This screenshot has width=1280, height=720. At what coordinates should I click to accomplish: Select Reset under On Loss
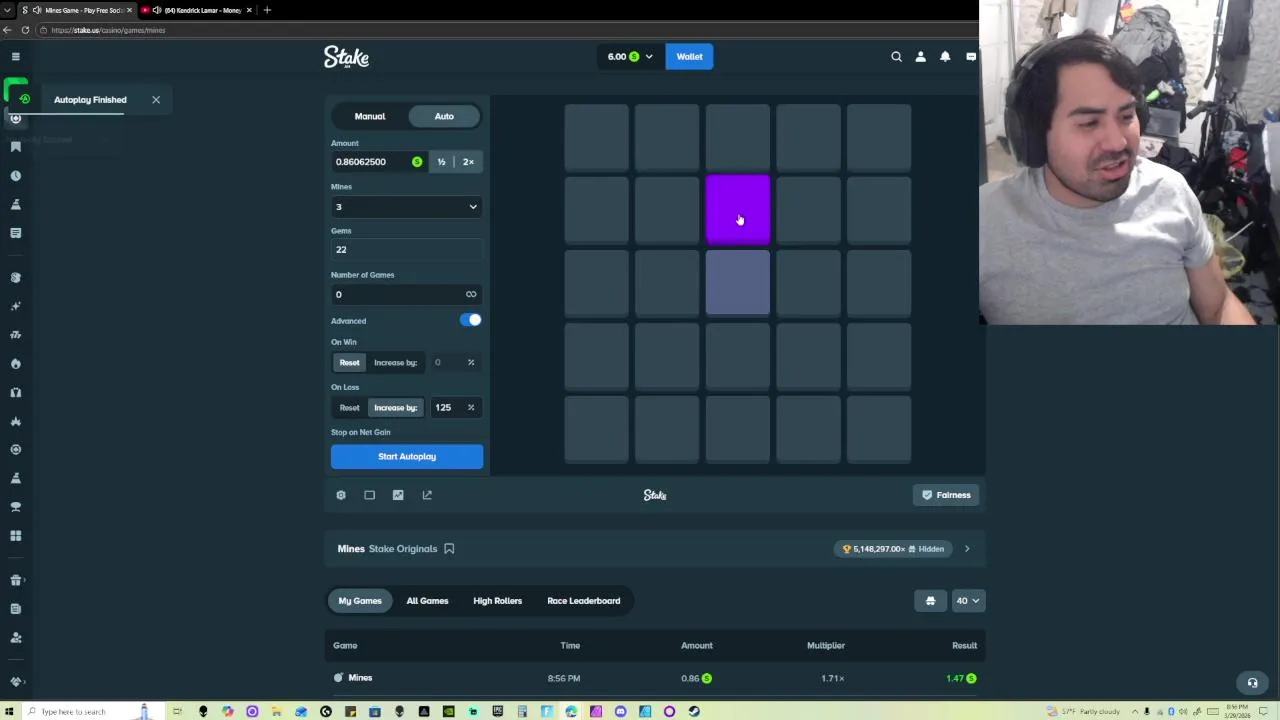coord(349,408)
